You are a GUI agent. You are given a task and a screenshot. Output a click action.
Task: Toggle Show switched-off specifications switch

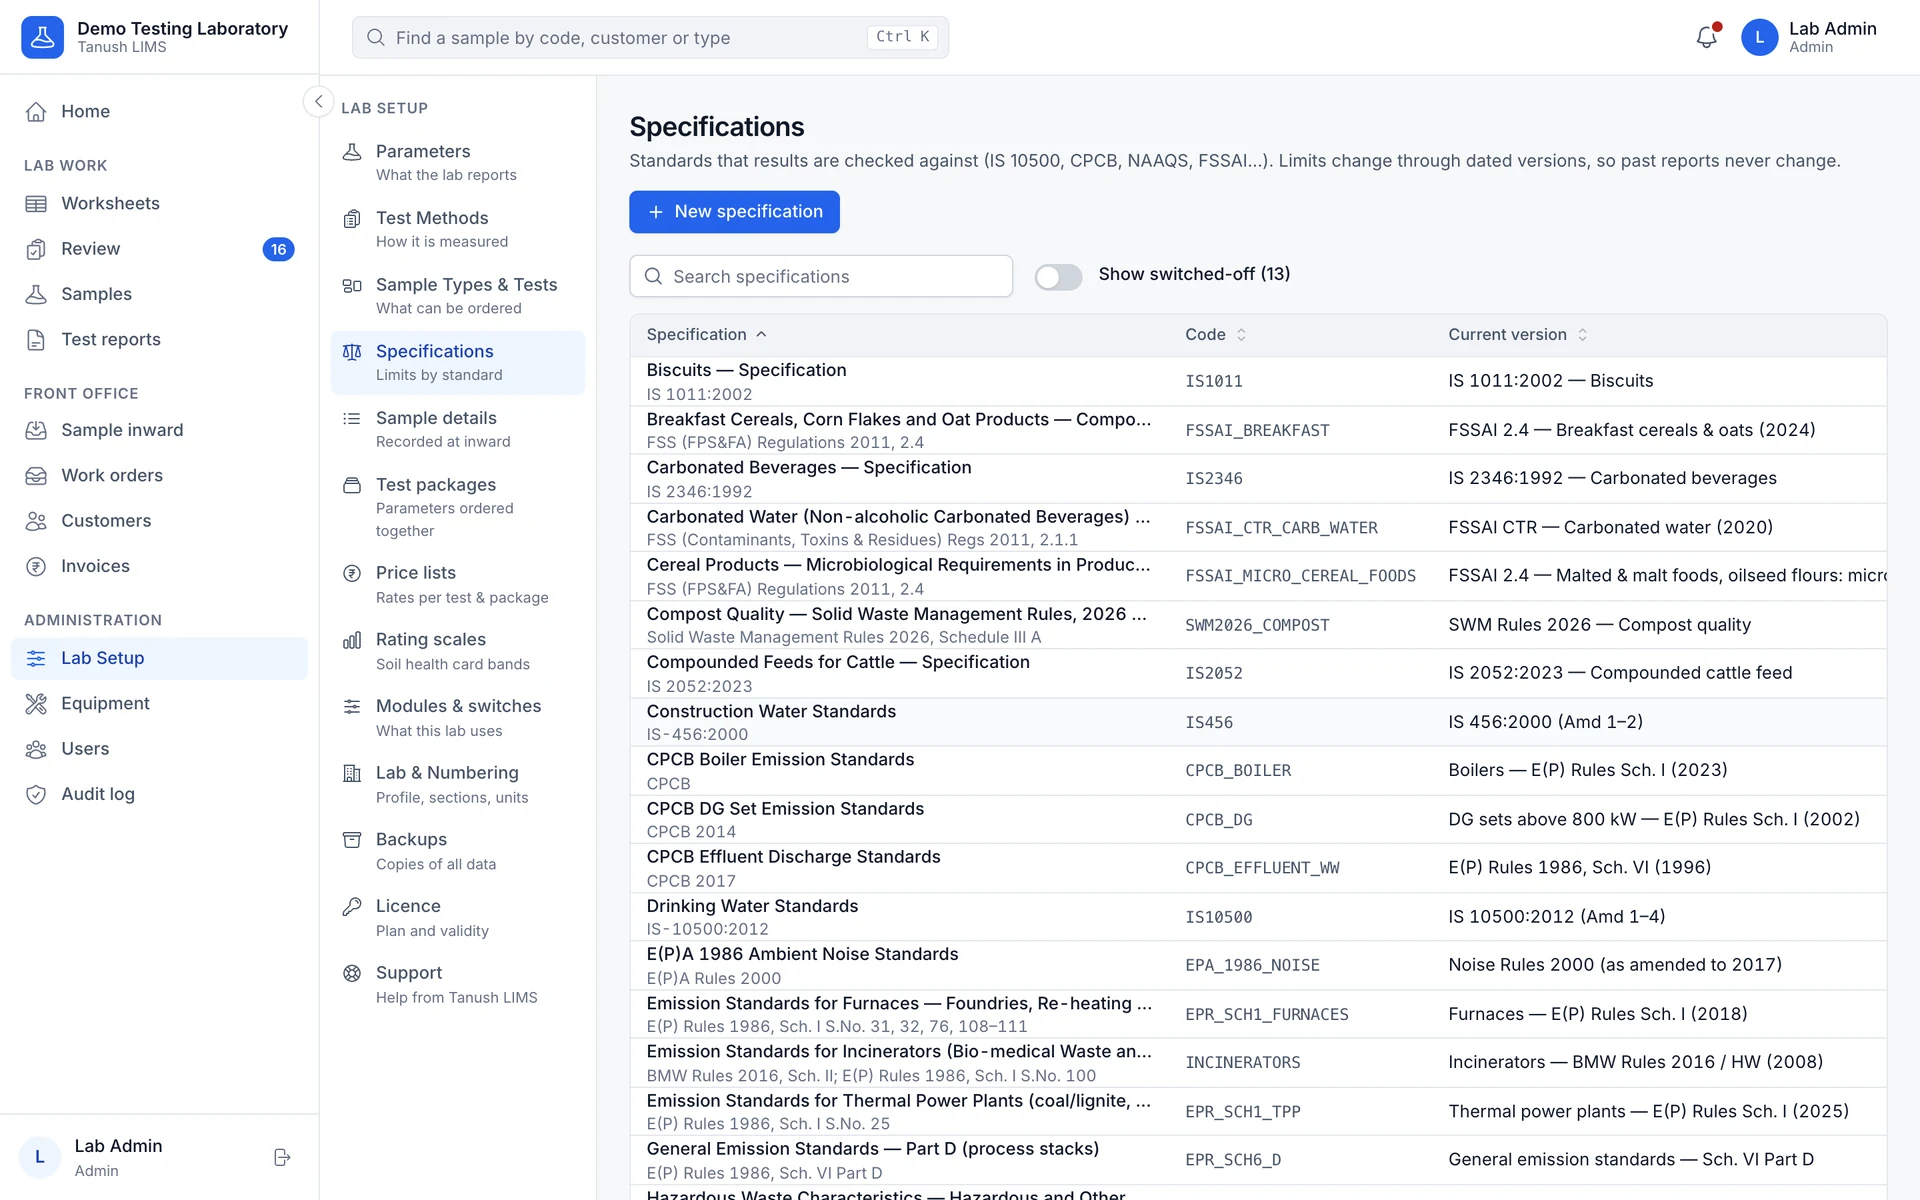1058,276
